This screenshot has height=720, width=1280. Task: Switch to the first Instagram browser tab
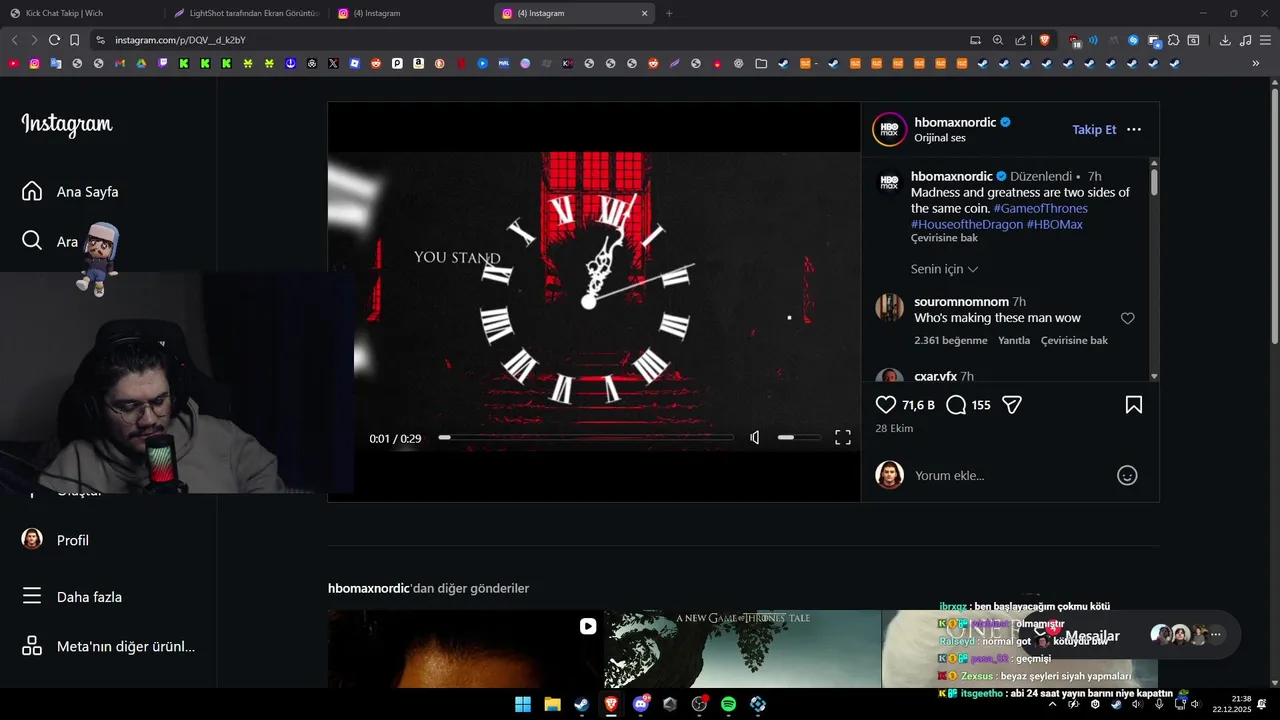click(410, 13)
